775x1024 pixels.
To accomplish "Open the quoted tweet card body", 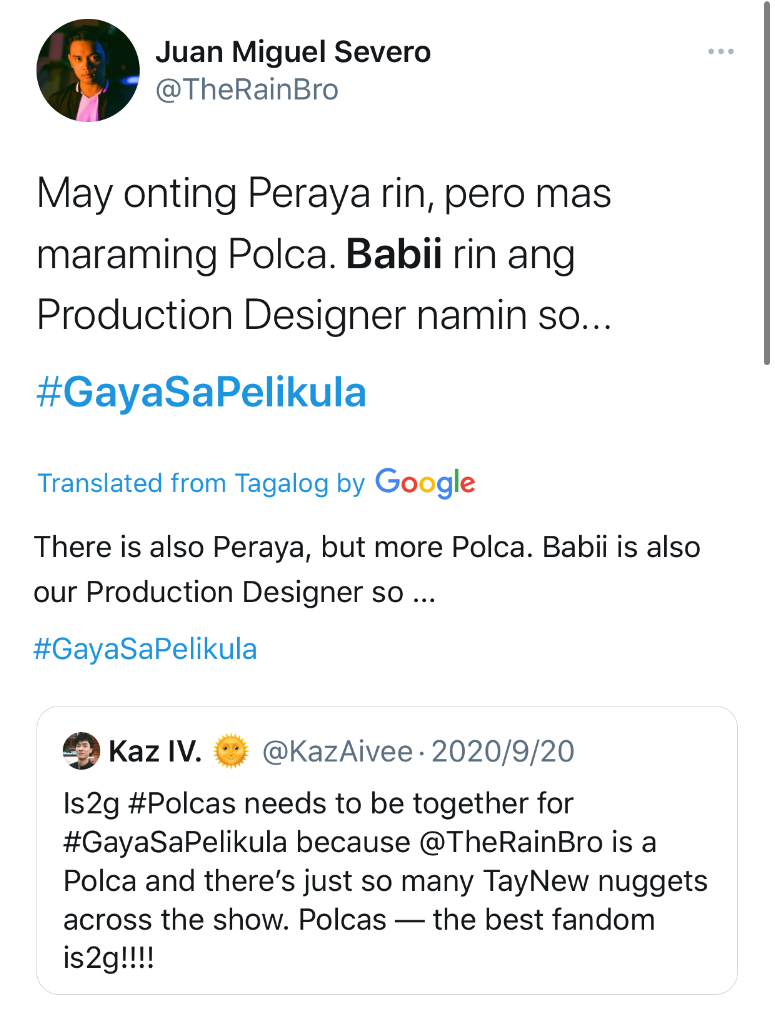I will pyautogui.click(x=387, y=850).
